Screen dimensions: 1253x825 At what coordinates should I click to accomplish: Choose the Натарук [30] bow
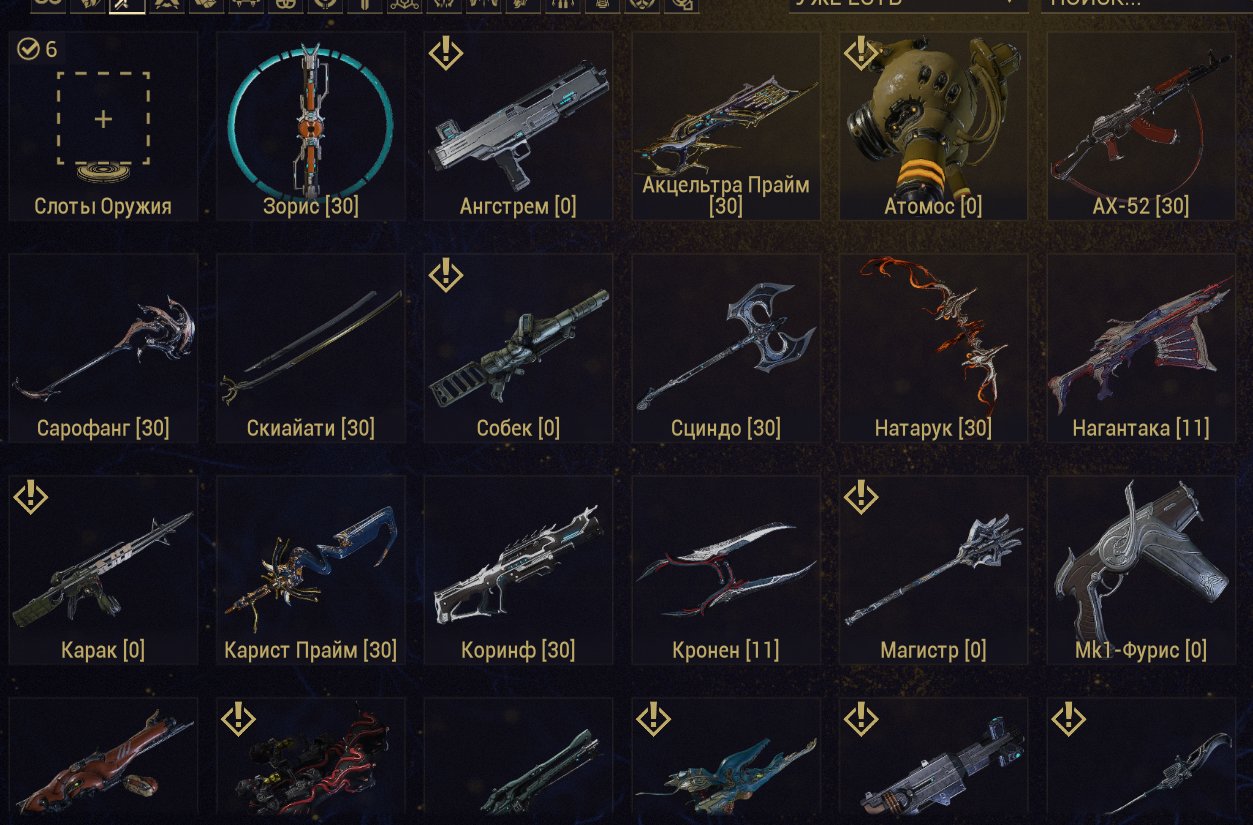coord(933,348)
